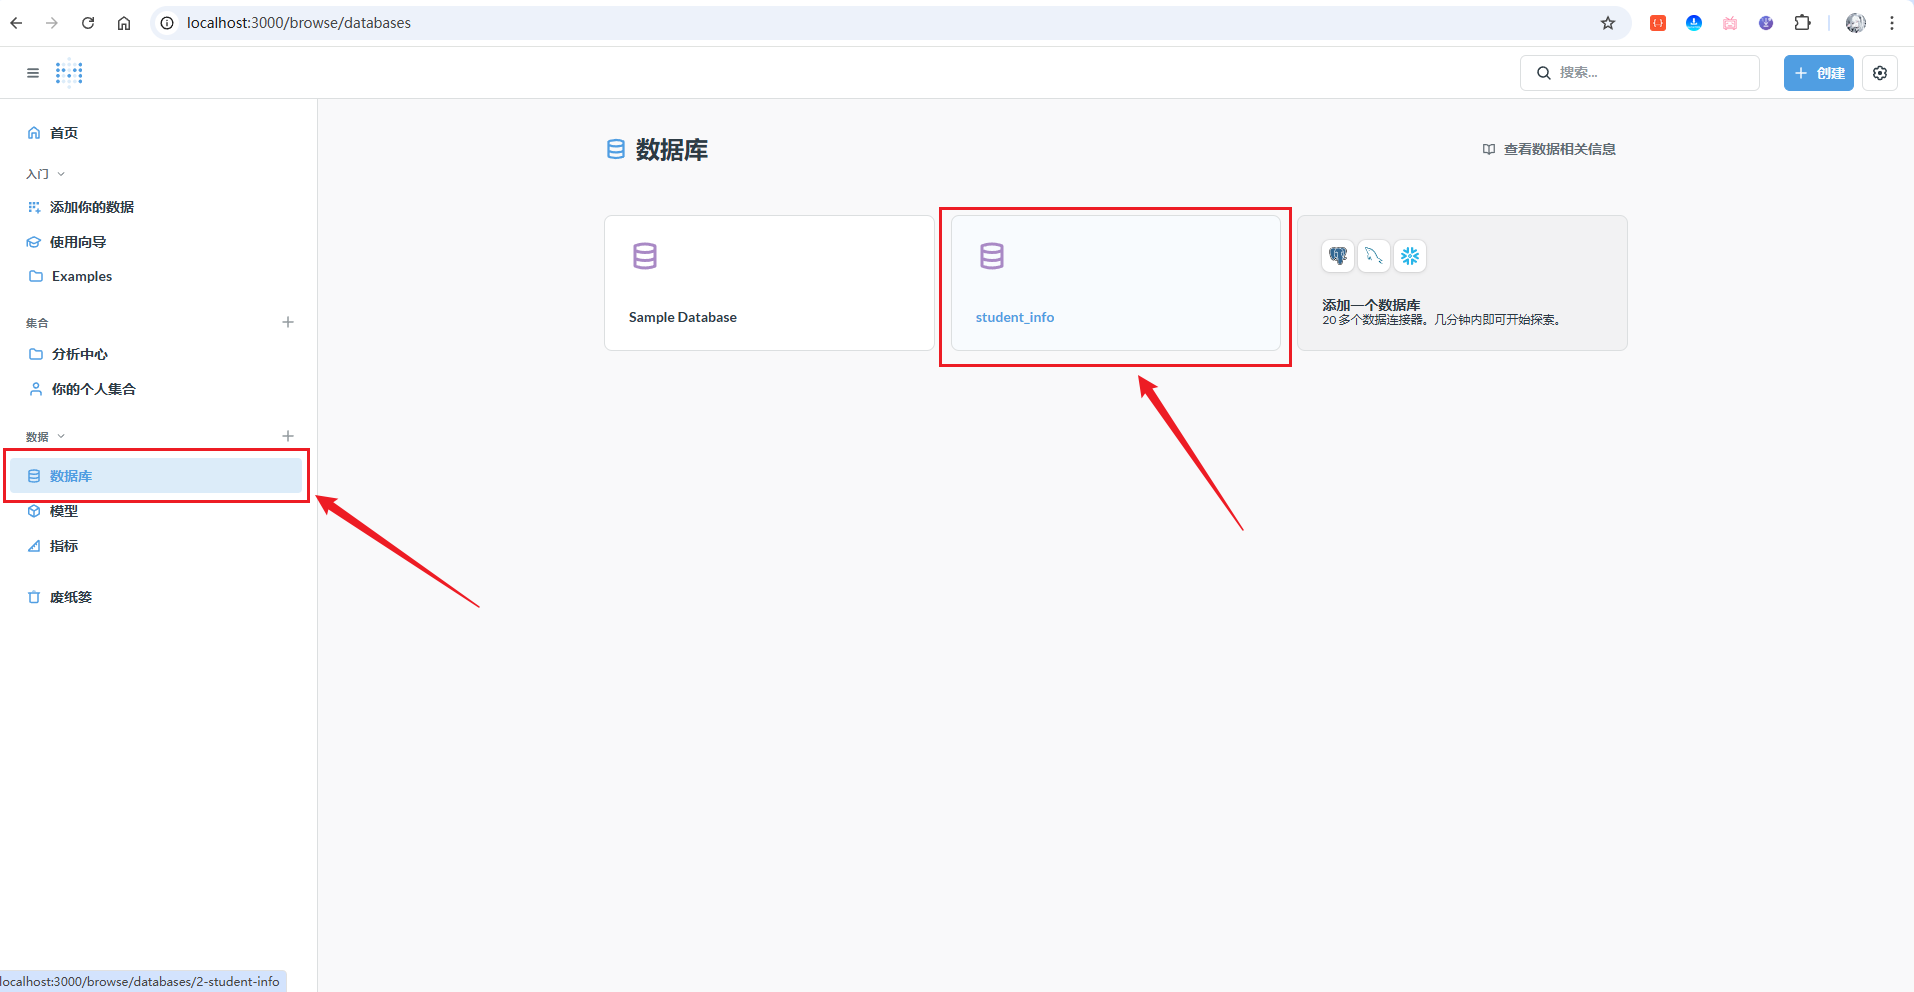Open the settings gear icon

[x=1879, y=73]
